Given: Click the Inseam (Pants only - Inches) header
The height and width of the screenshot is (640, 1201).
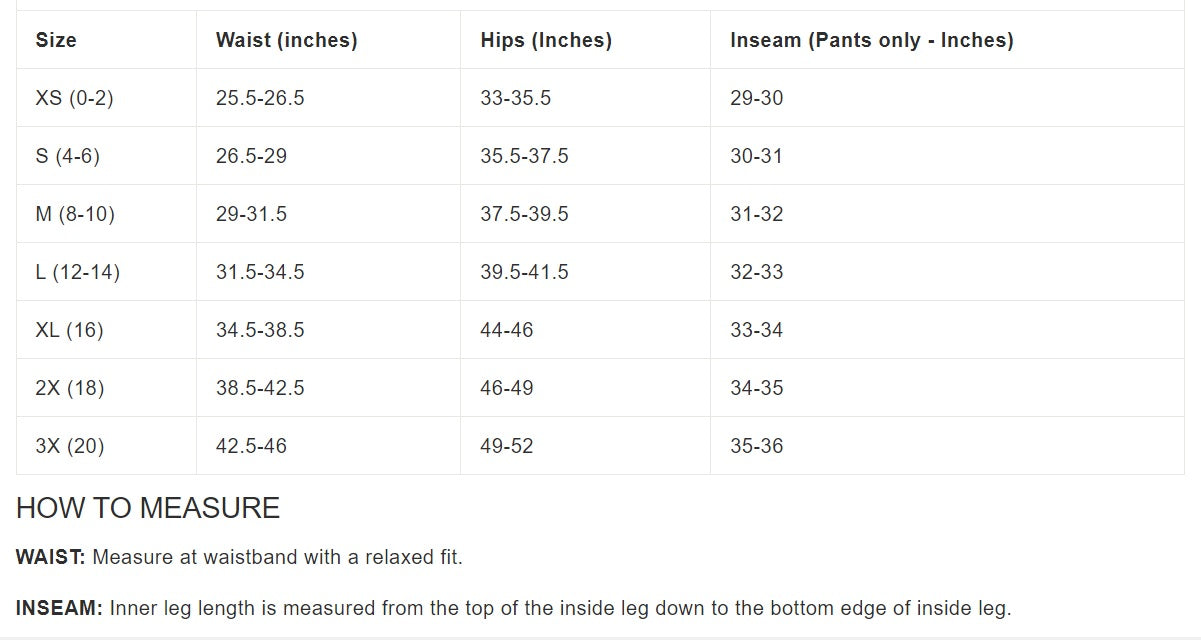Looking at the screenshot, I should pos(872,40).
